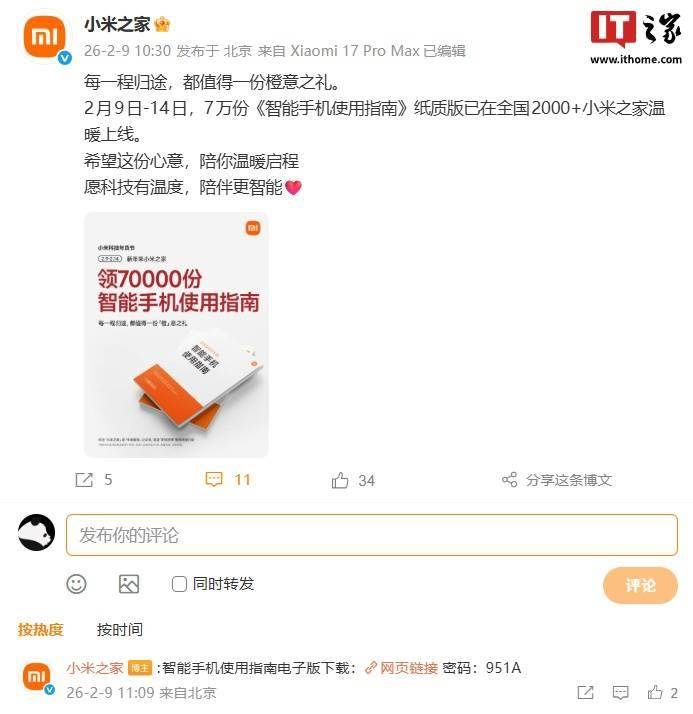Image resolution: width=693 pixels, height=714 pixels.
Task: Sort comments with the 按热度 tab
Action: 40,630
